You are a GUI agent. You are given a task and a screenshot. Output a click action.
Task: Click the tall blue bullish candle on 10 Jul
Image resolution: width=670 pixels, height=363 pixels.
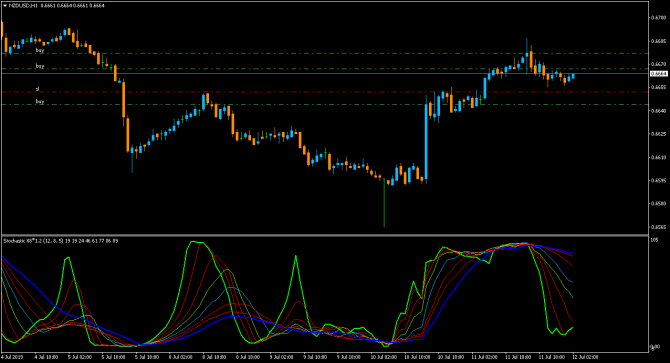pos(426,141)
